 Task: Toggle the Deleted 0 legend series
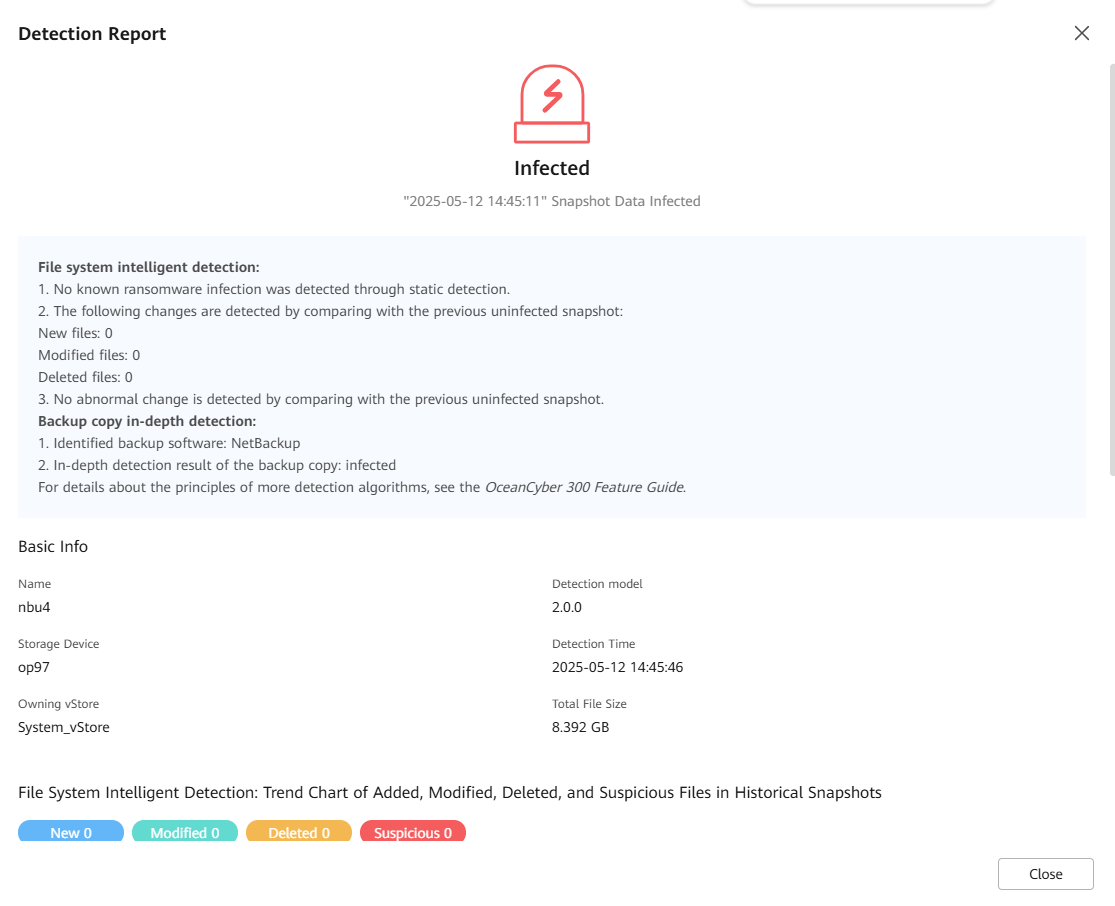[x=299, y=832]
